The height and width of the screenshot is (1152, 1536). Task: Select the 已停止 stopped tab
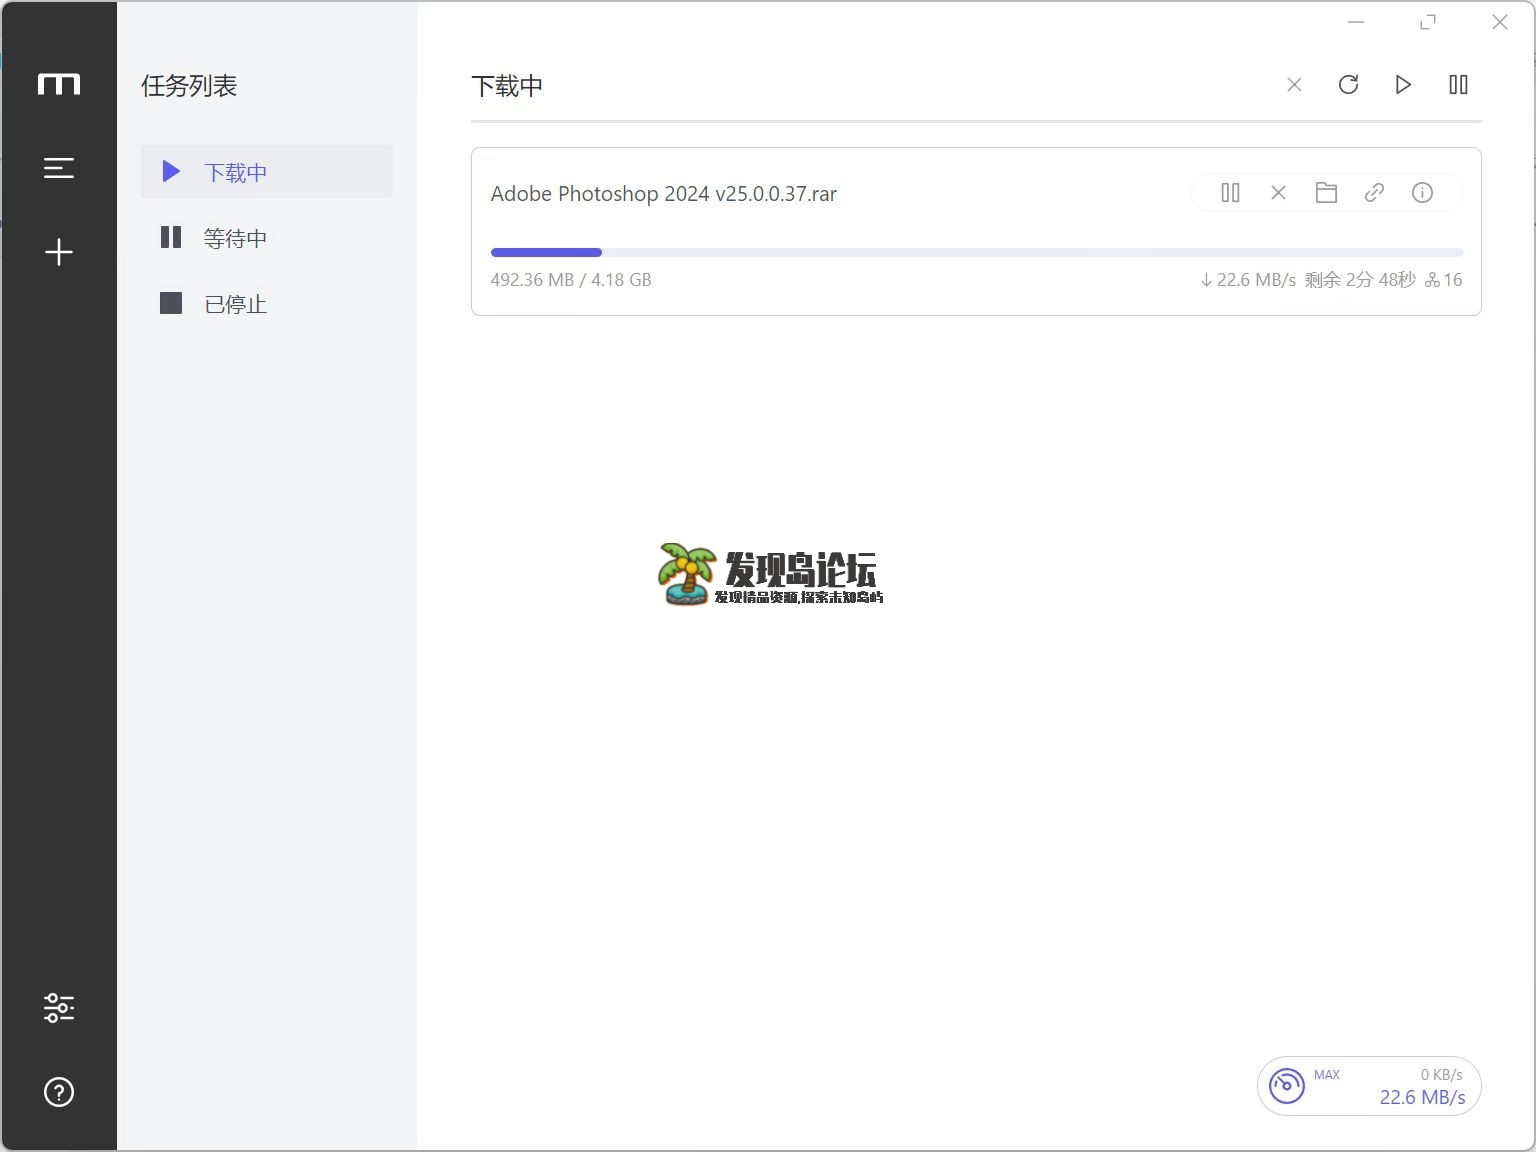pyautogui.click(x=266, y=304)
